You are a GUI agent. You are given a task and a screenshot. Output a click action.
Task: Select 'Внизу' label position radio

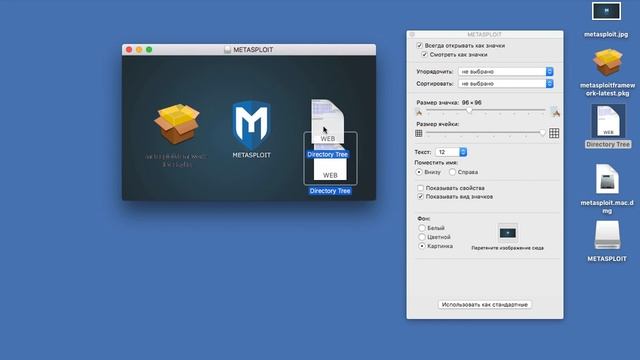coord(419,172)
